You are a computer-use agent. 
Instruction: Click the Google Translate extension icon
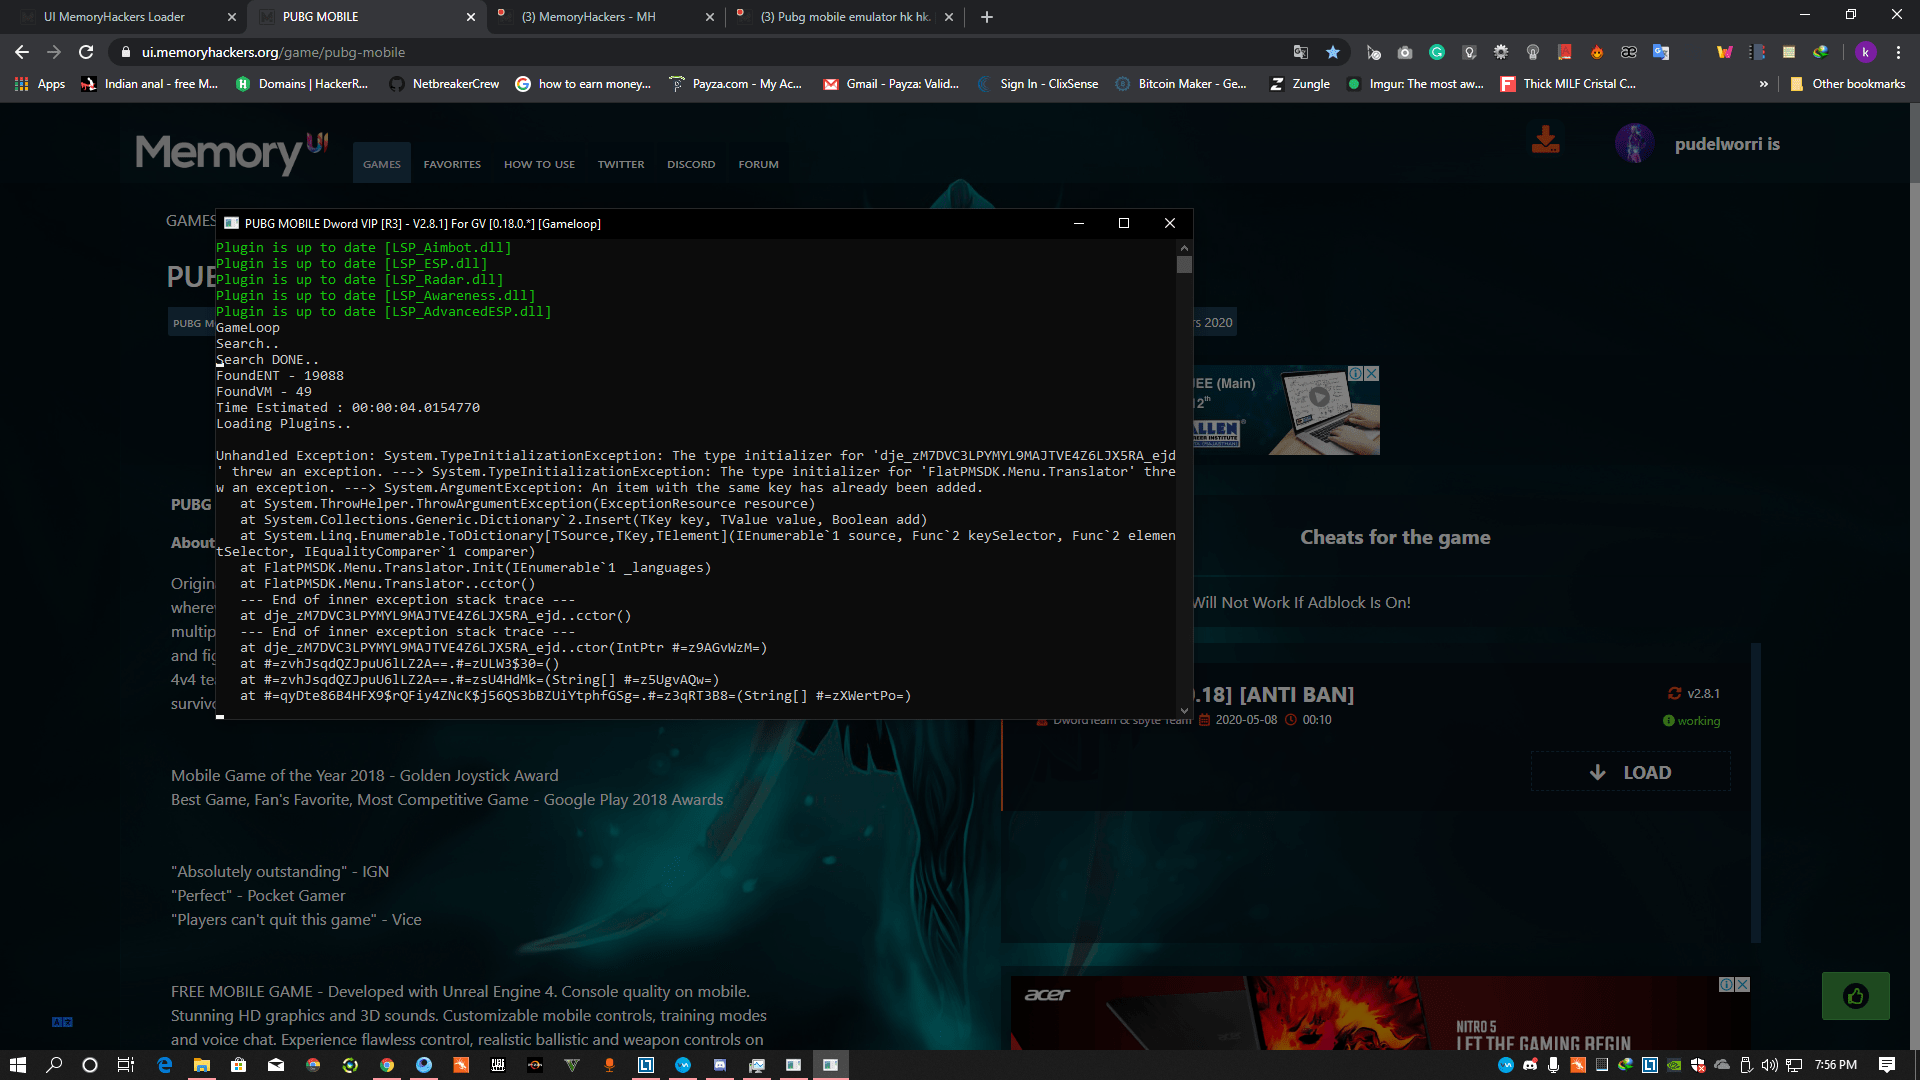(1661, 52)
